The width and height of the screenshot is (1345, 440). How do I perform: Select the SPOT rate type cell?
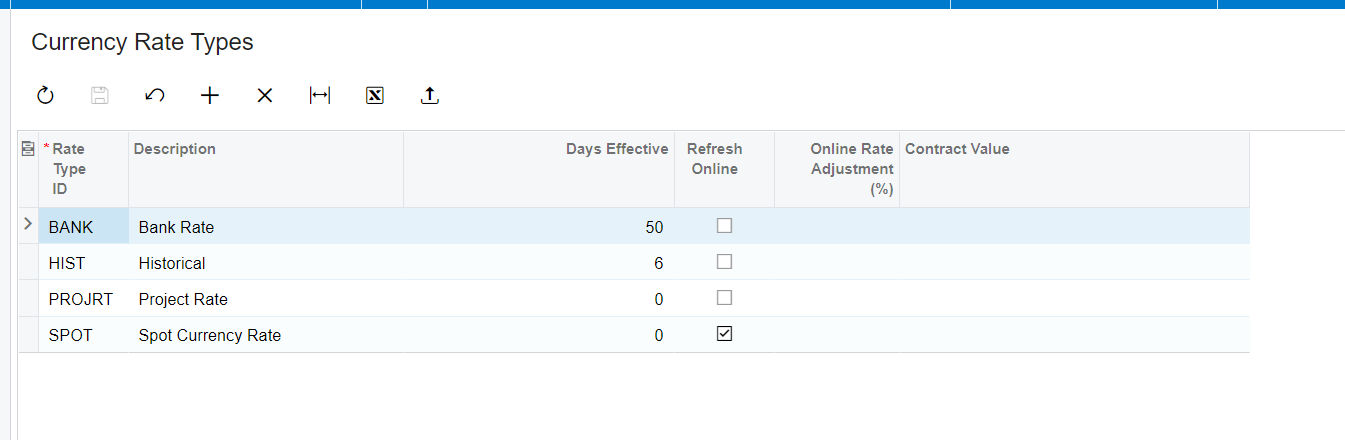tap(83, 335)
